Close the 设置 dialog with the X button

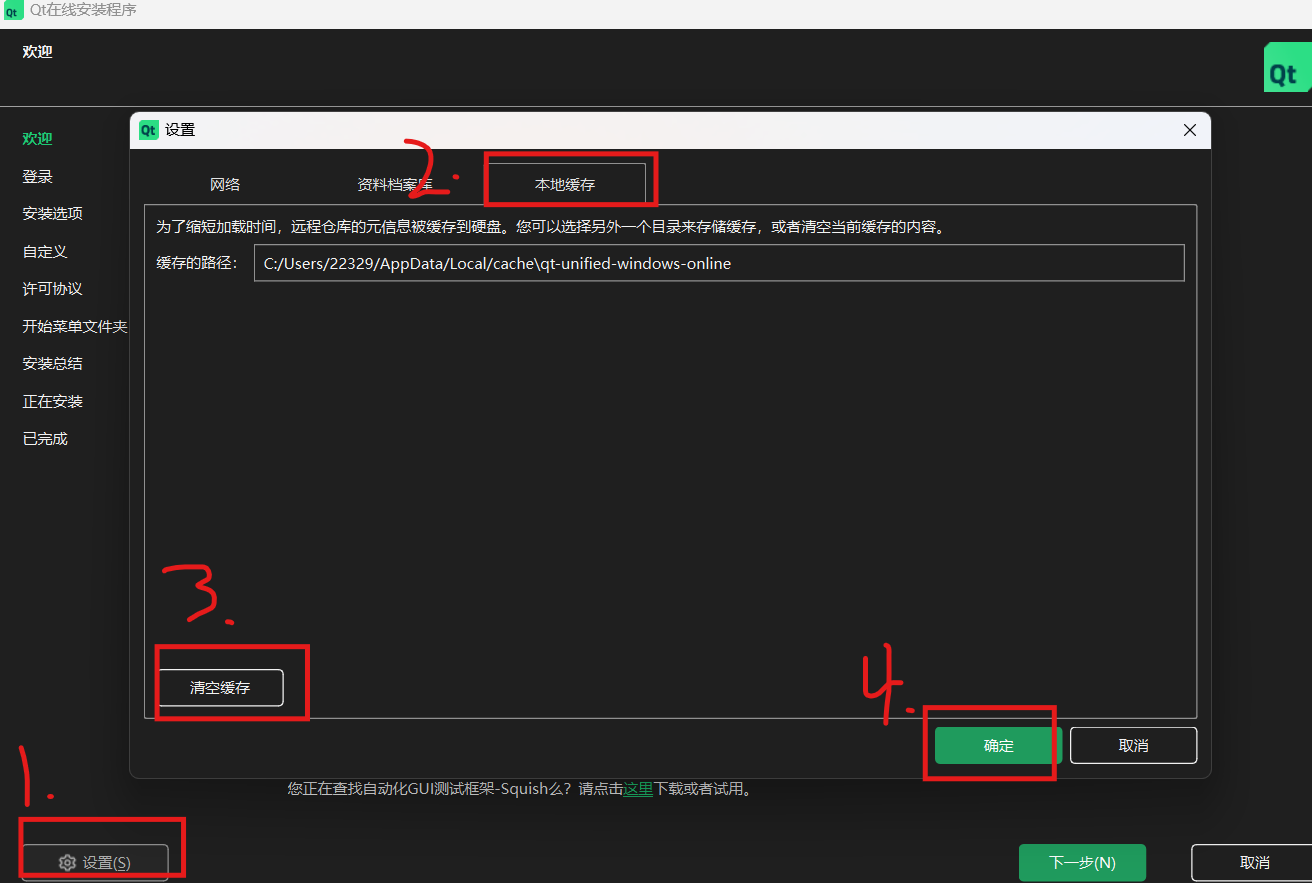click(1189, 130)
